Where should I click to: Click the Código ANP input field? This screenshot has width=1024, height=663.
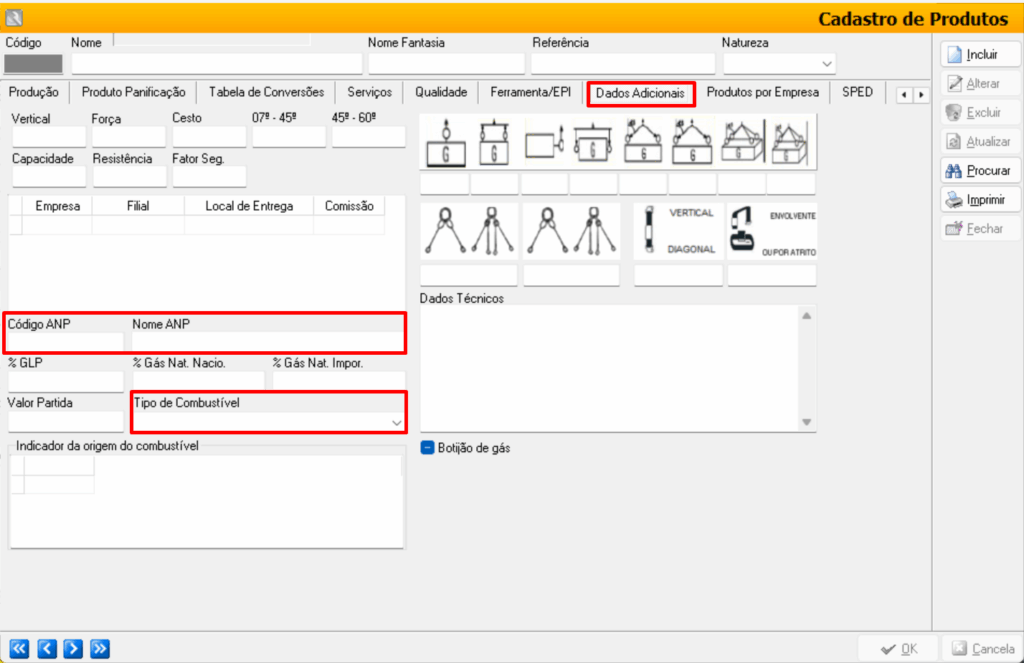tap(66, 342)
